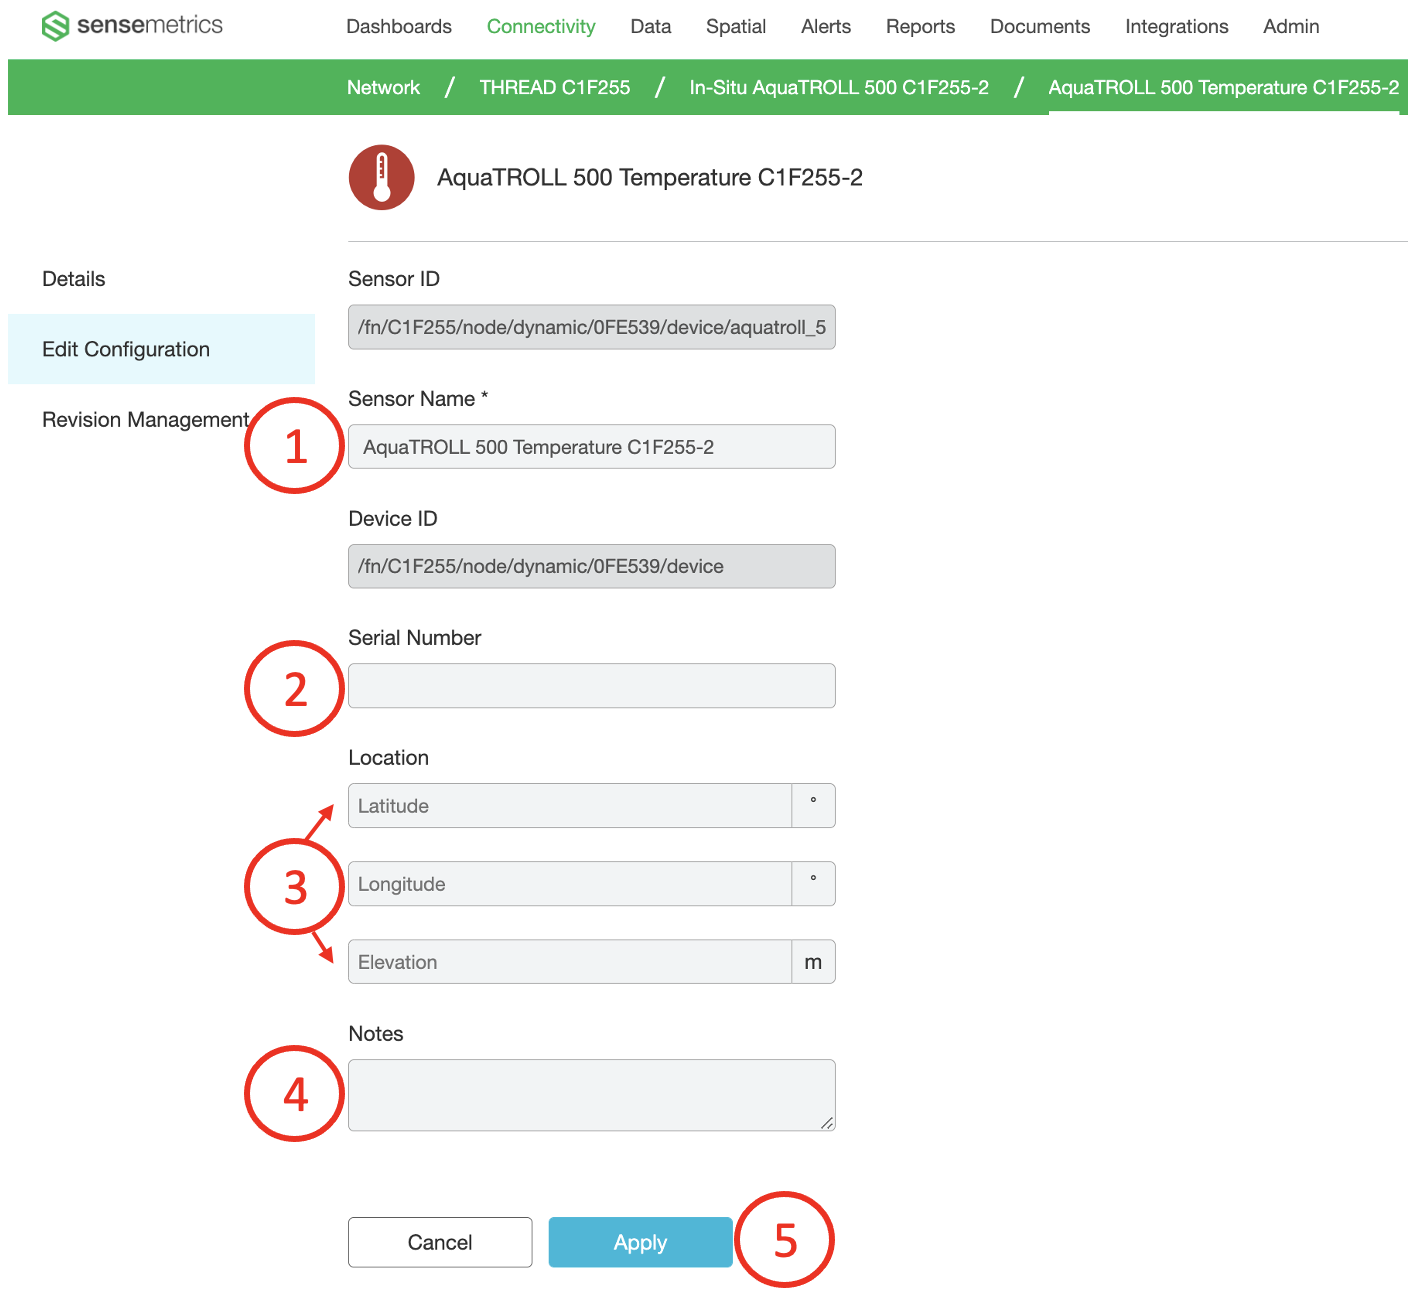Select Edit Configuration sidebar tab

coord(161,349)
